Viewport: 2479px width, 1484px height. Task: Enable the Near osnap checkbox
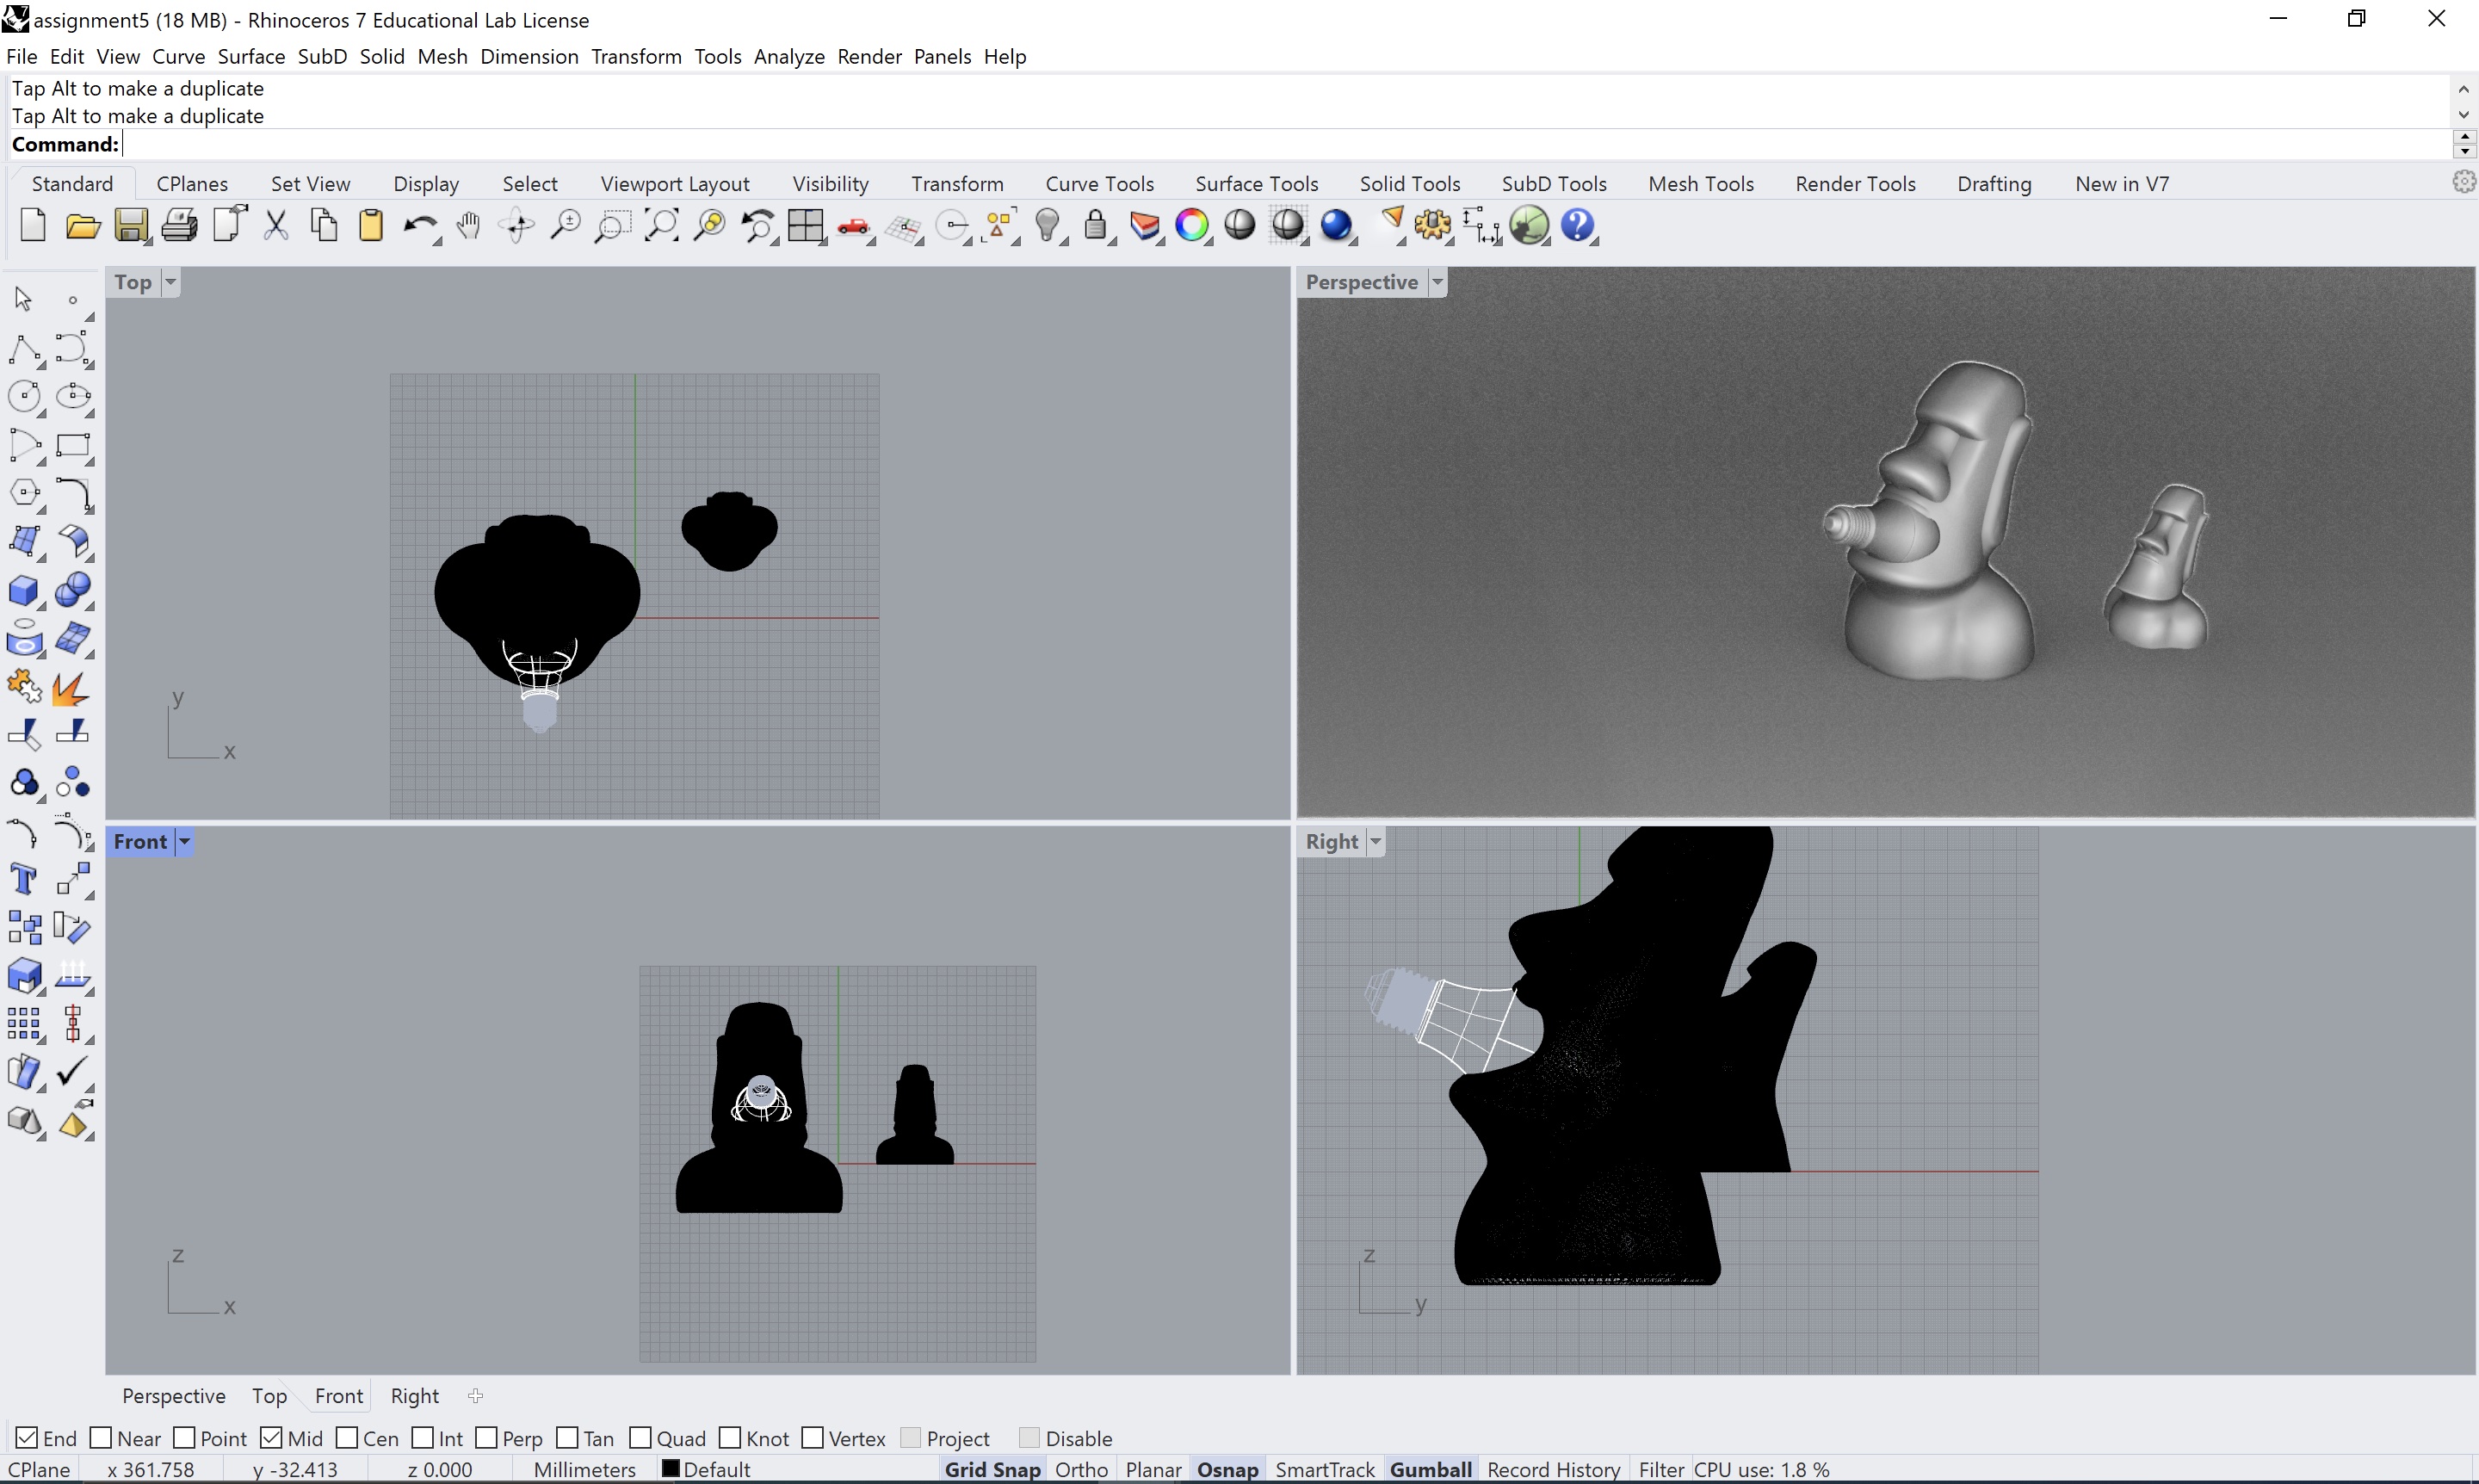[x=101, y=1438]
